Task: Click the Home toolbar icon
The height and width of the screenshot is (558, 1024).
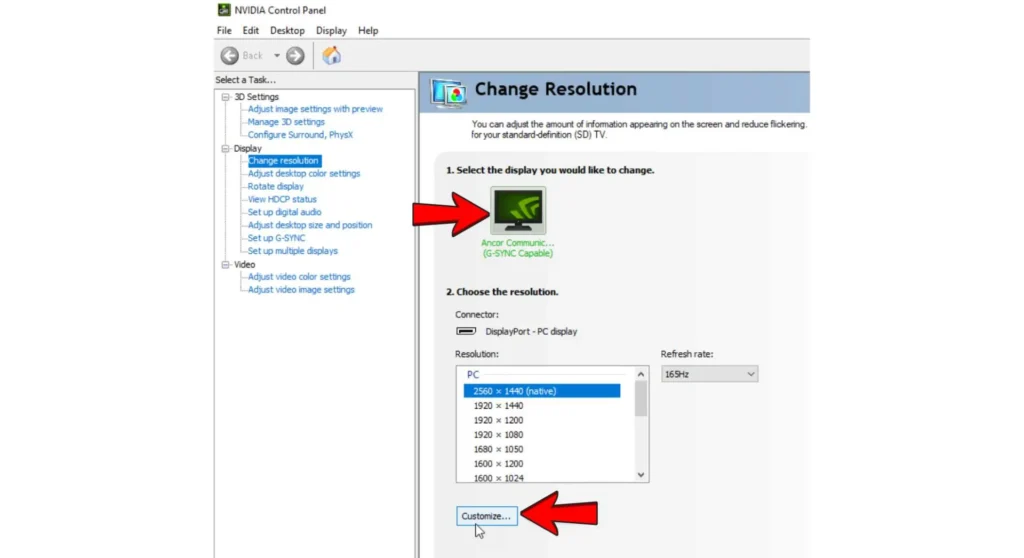Action: pos(332,56)
